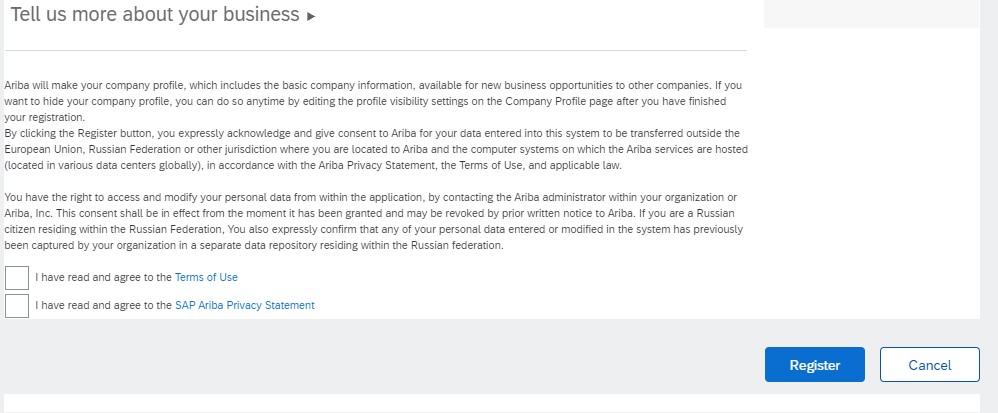Check the Terms of Use agreement checkbox

click(x=17, y=277)
